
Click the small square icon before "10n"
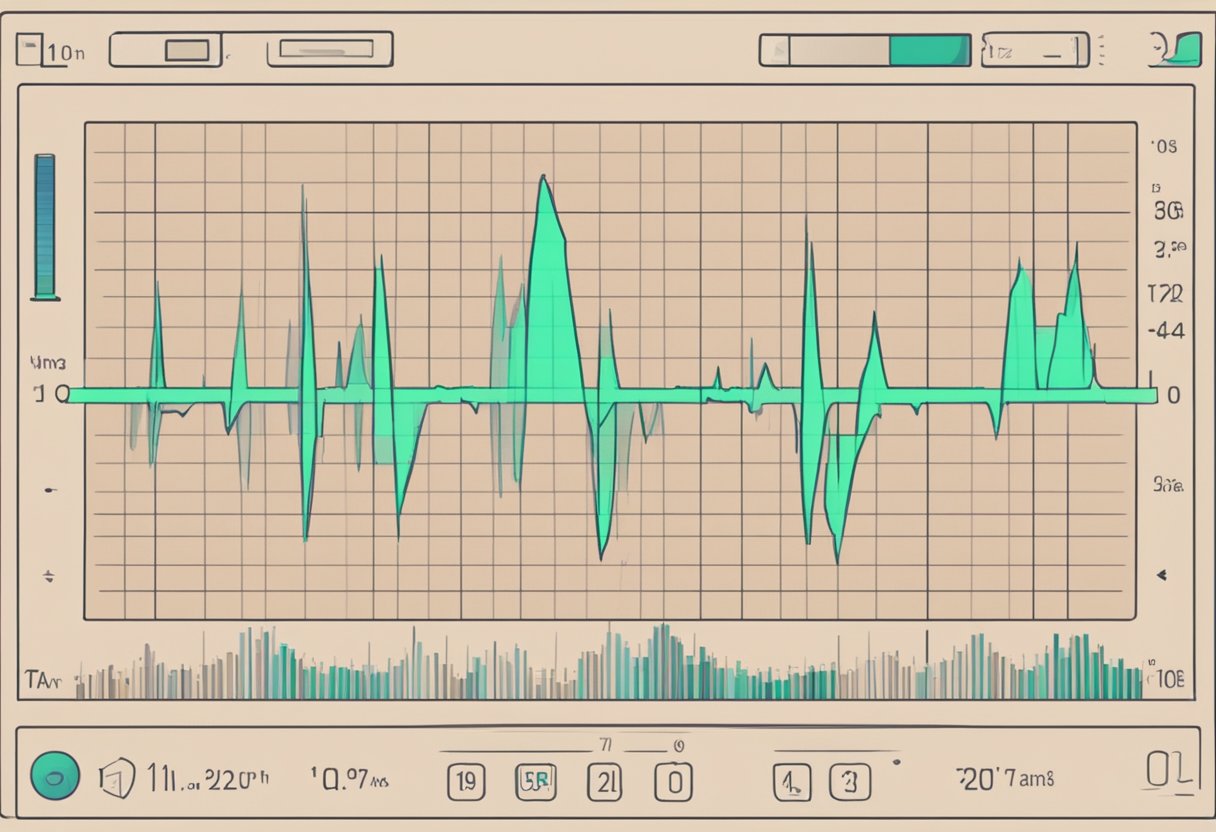click(30, 51)
